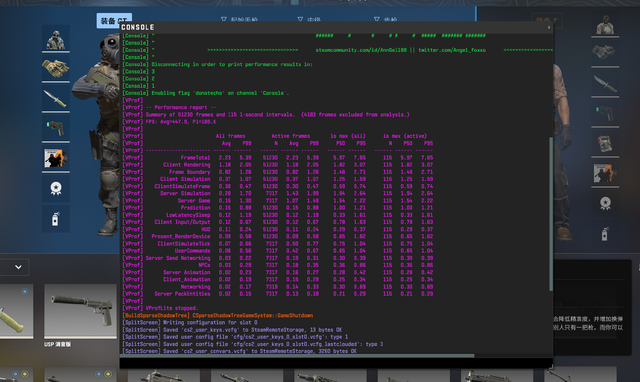640x382 pixels.
Task: Click the ClientSimulateFrame row
Action: pos(278,186)
